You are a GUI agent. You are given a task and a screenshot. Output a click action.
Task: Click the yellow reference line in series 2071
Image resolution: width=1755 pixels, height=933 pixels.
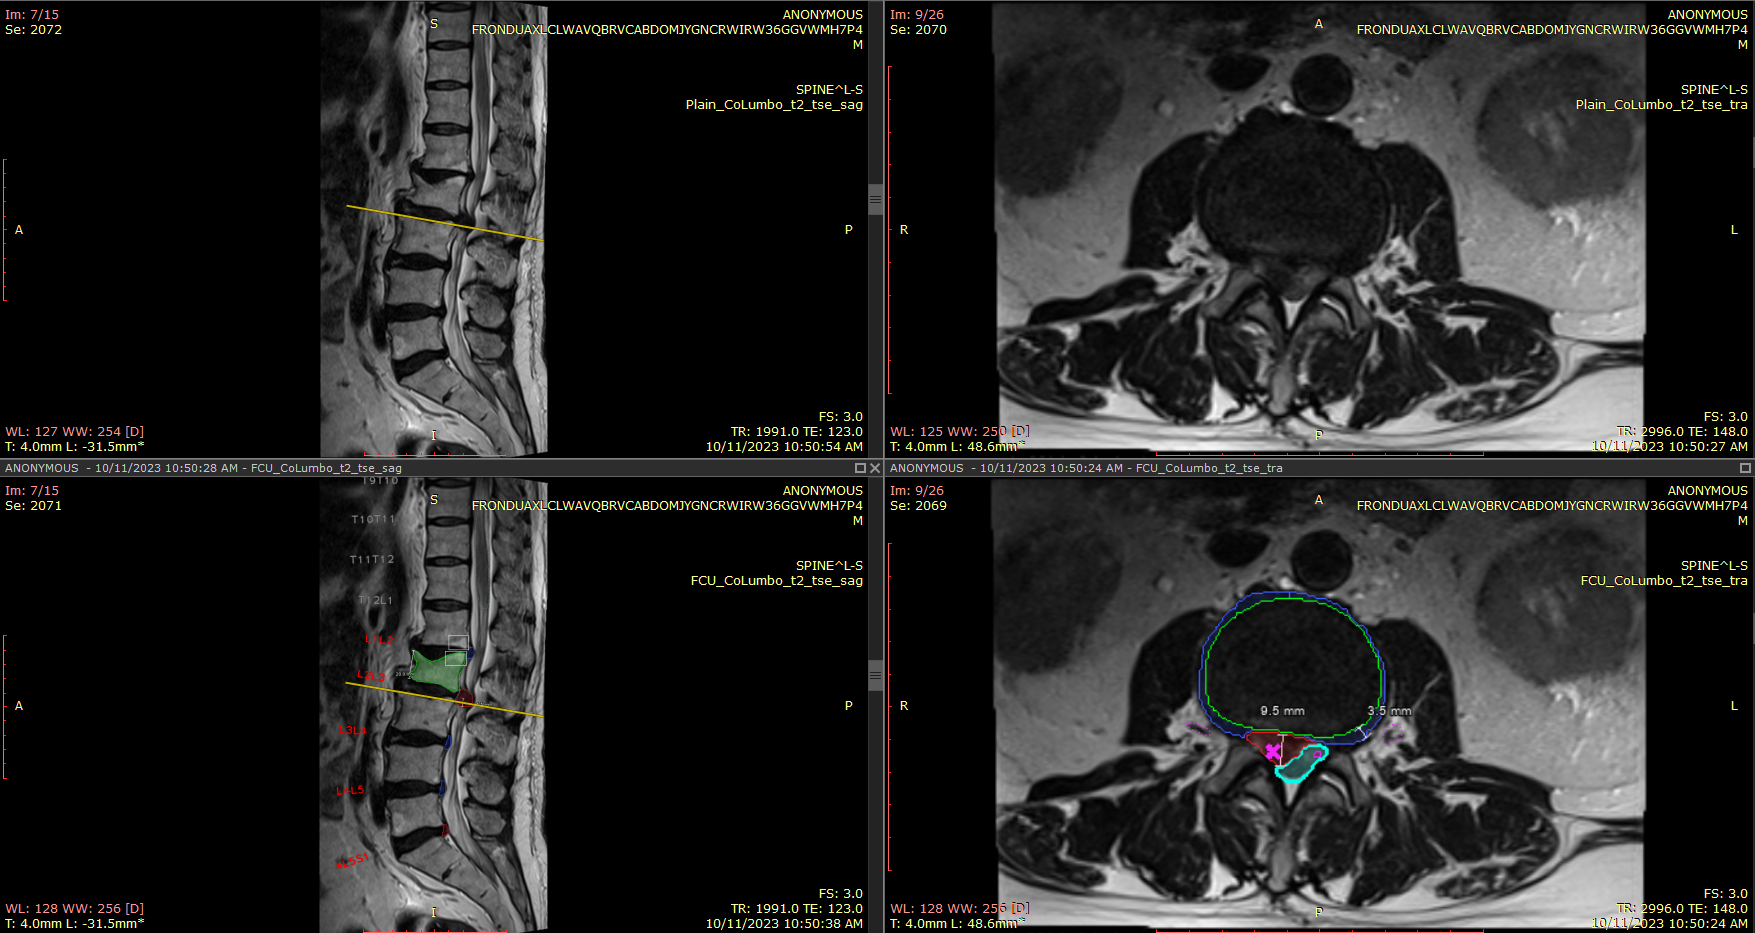pyautogui.click(x=445, y=700)
